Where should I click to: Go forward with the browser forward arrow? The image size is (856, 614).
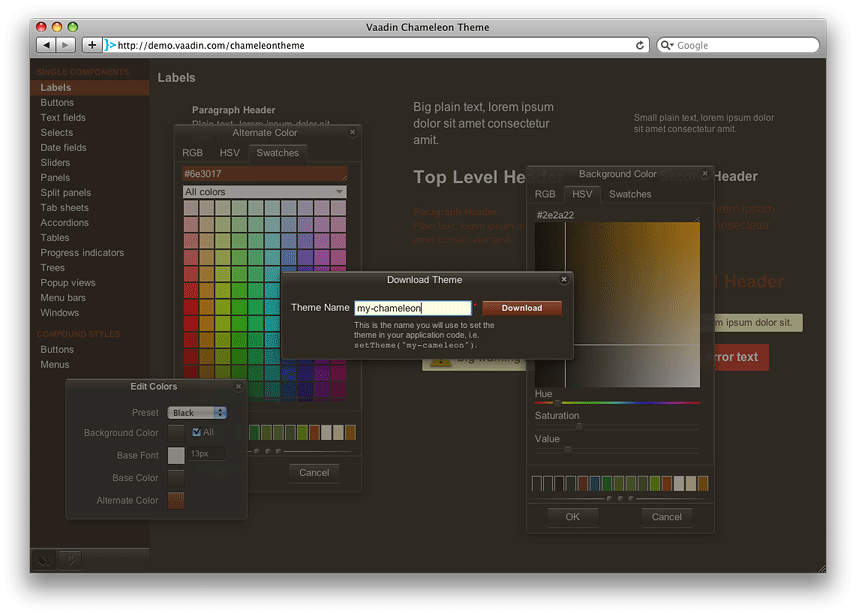coord(66,45)
